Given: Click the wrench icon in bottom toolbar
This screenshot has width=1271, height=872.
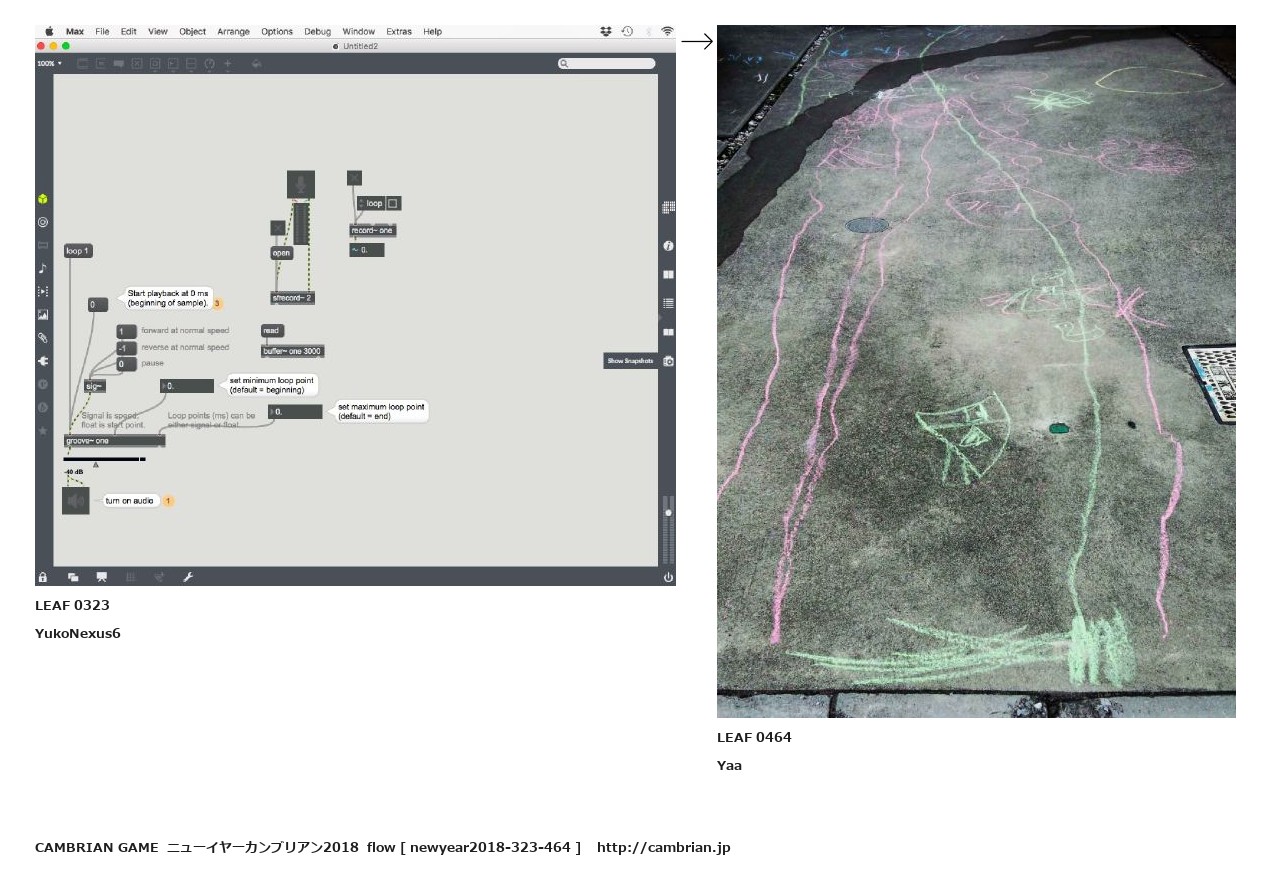Looking at the screenshot, I should 187,577.
